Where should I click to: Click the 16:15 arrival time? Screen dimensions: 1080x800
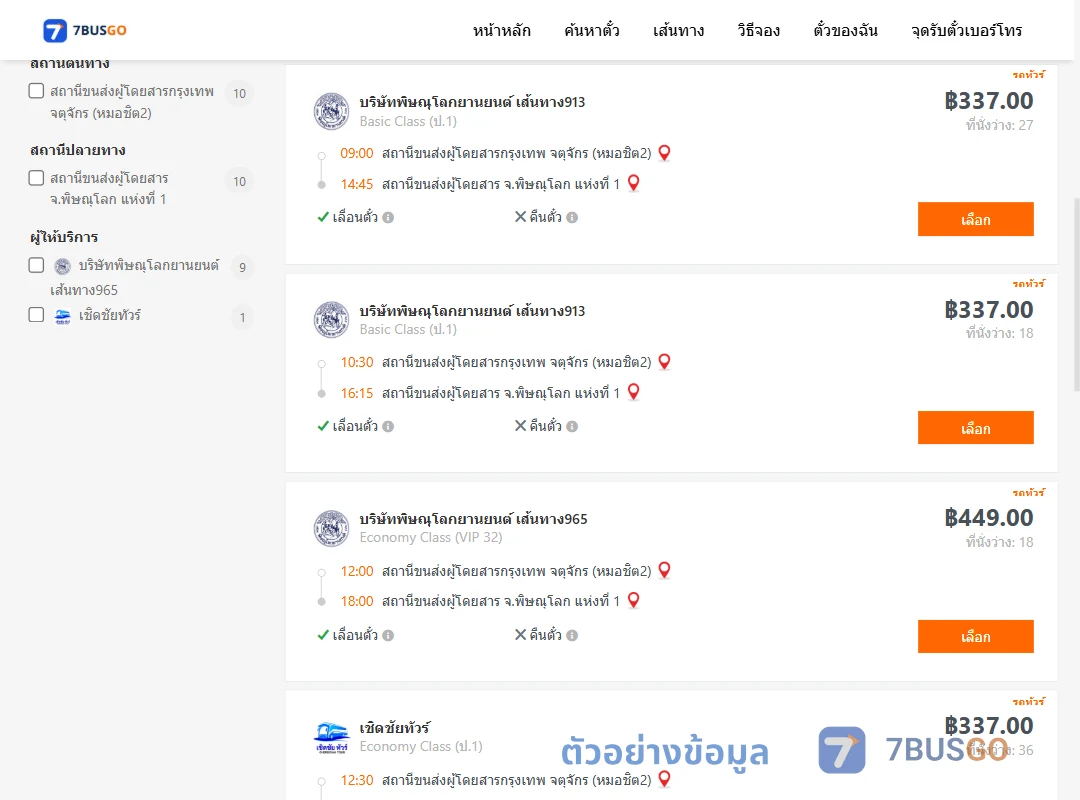coord(356,393)
